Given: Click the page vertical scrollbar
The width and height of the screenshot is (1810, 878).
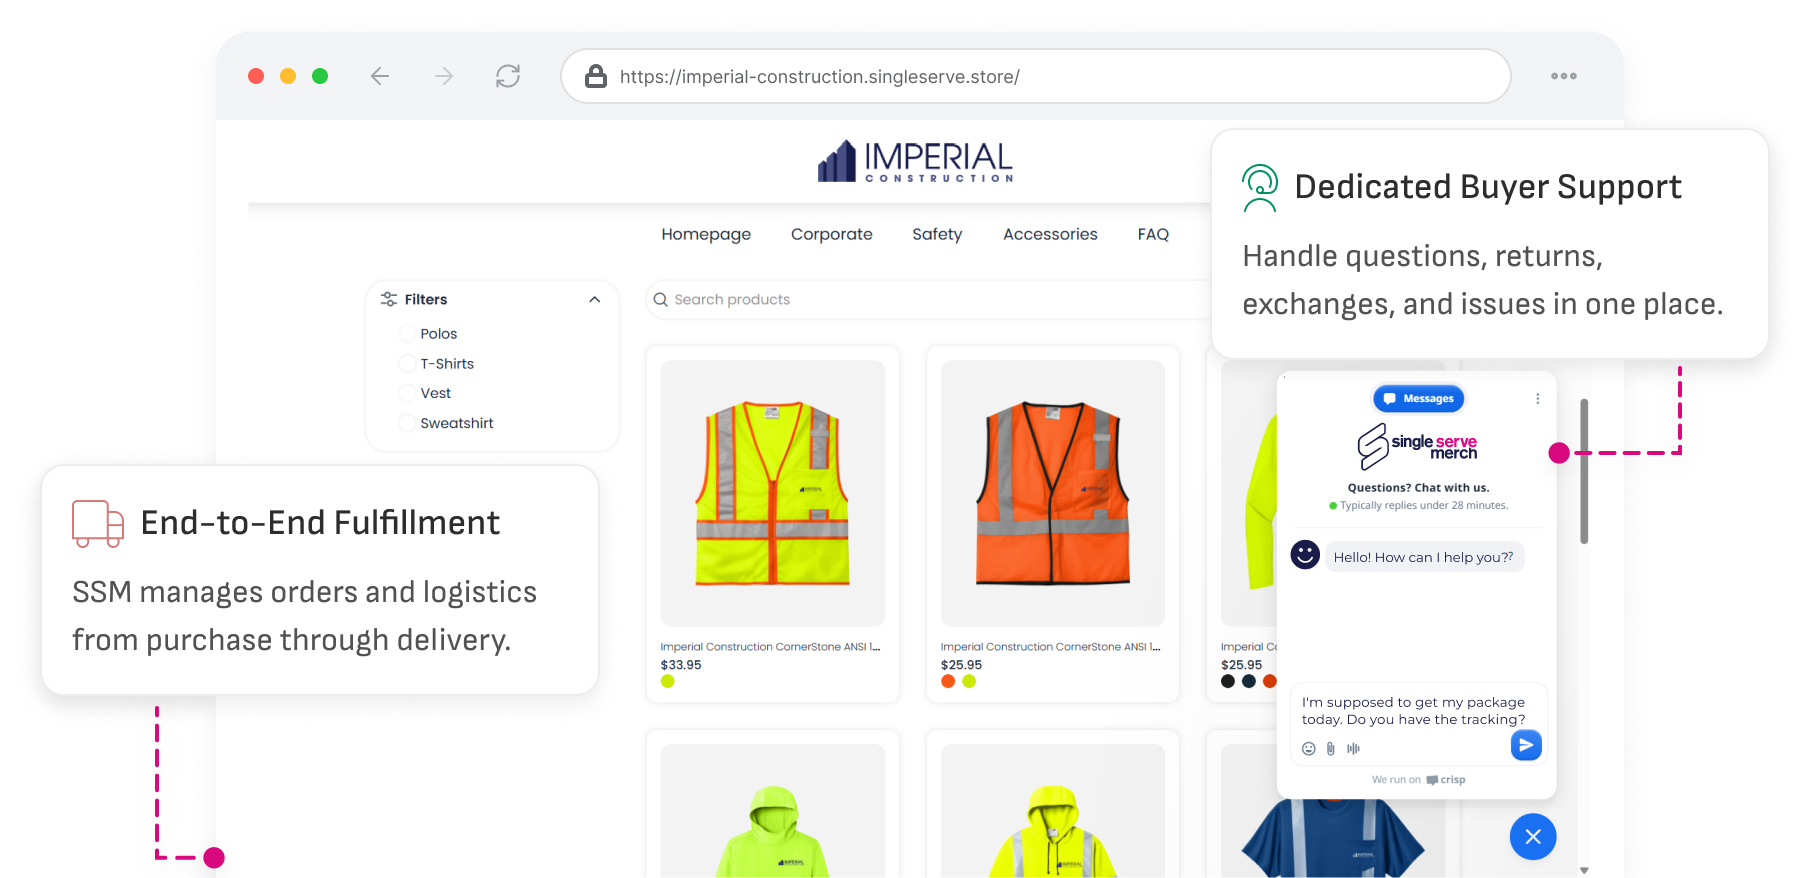Looking at the screenshot, I should pos(1584,472).
